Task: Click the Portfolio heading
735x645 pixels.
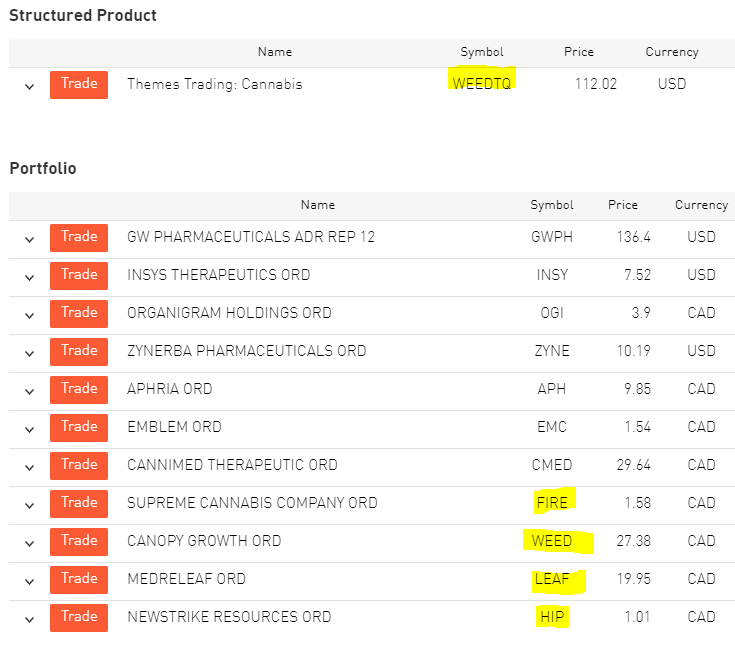Action: (x=43, y=168)
